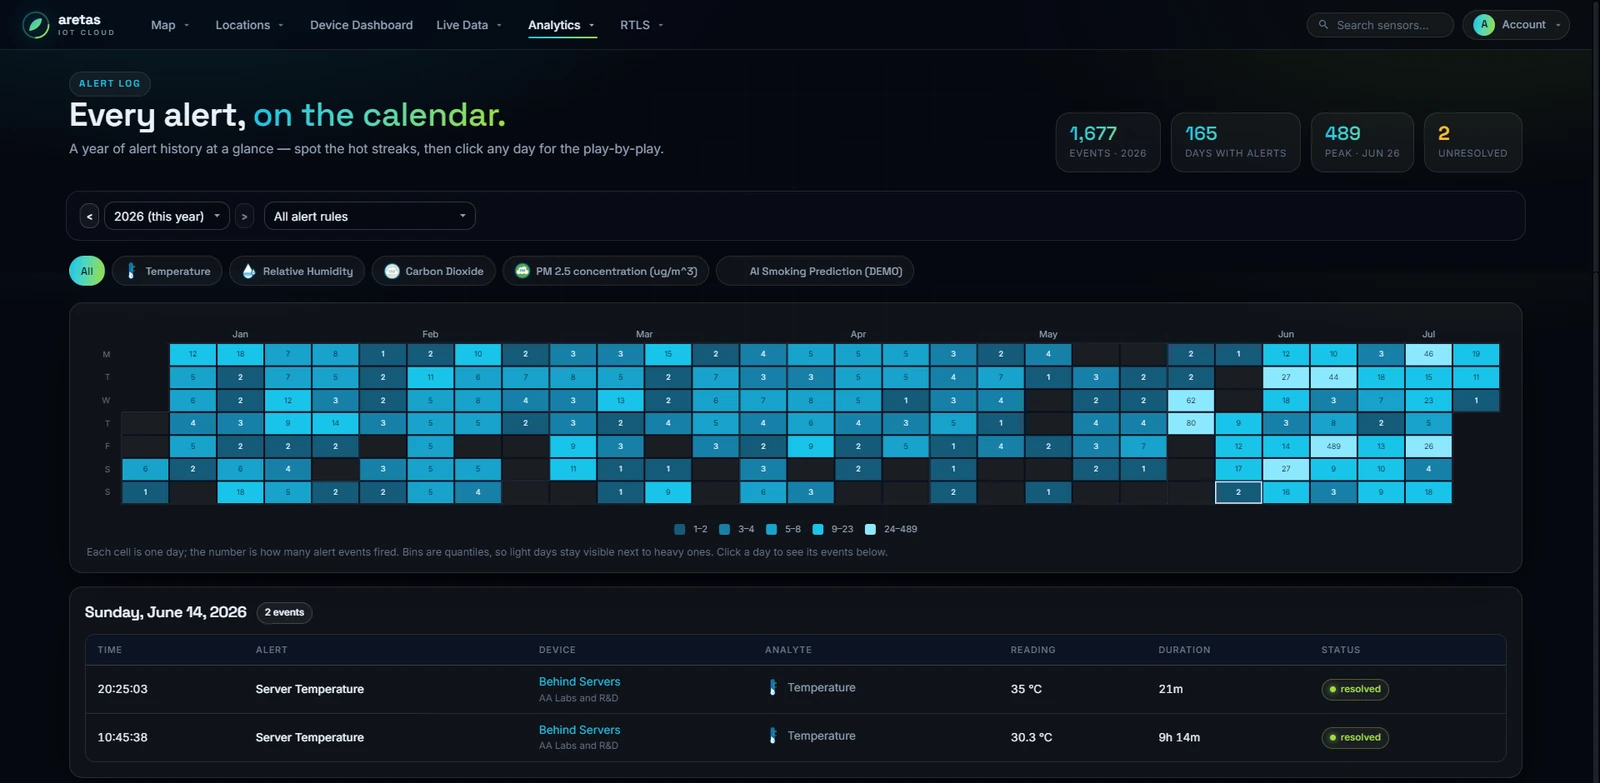This screenshot has height=783, width=1600.
Task: Click the magnifier icon in the search box
Action: click(1324, 25)
